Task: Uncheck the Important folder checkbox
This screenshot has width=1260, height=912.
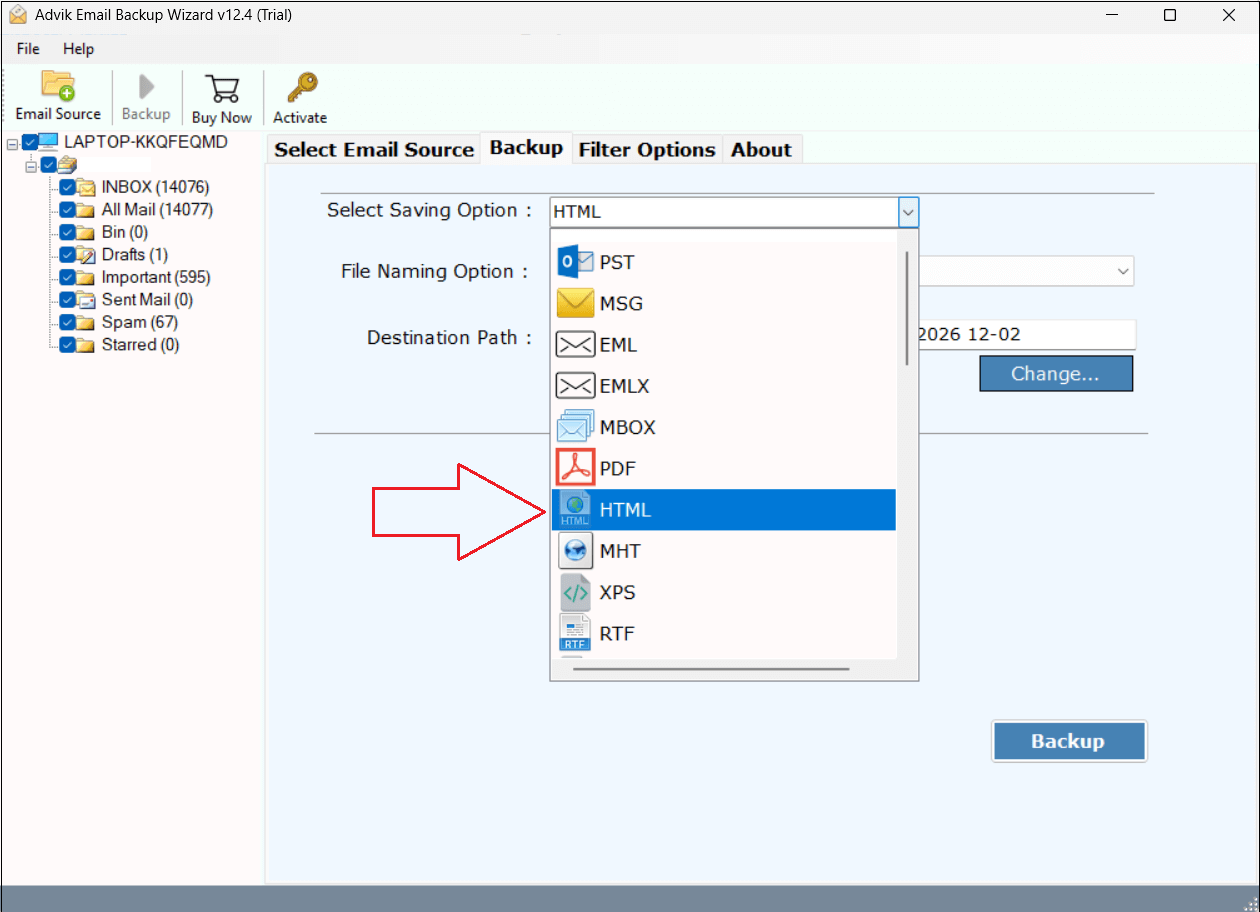Action: (x=67, y=277)
